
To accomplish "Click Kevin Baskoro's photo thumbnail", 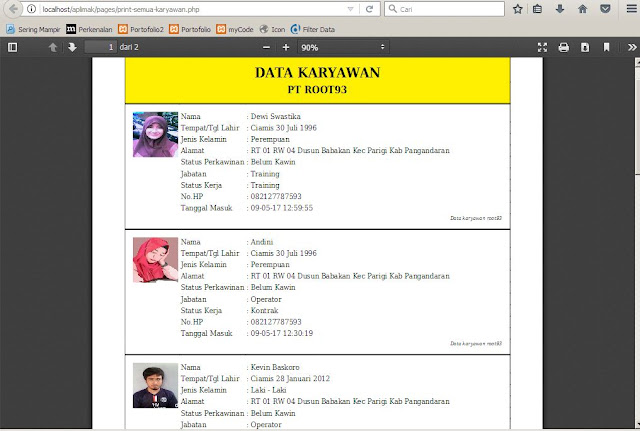I will pos(155,385).
